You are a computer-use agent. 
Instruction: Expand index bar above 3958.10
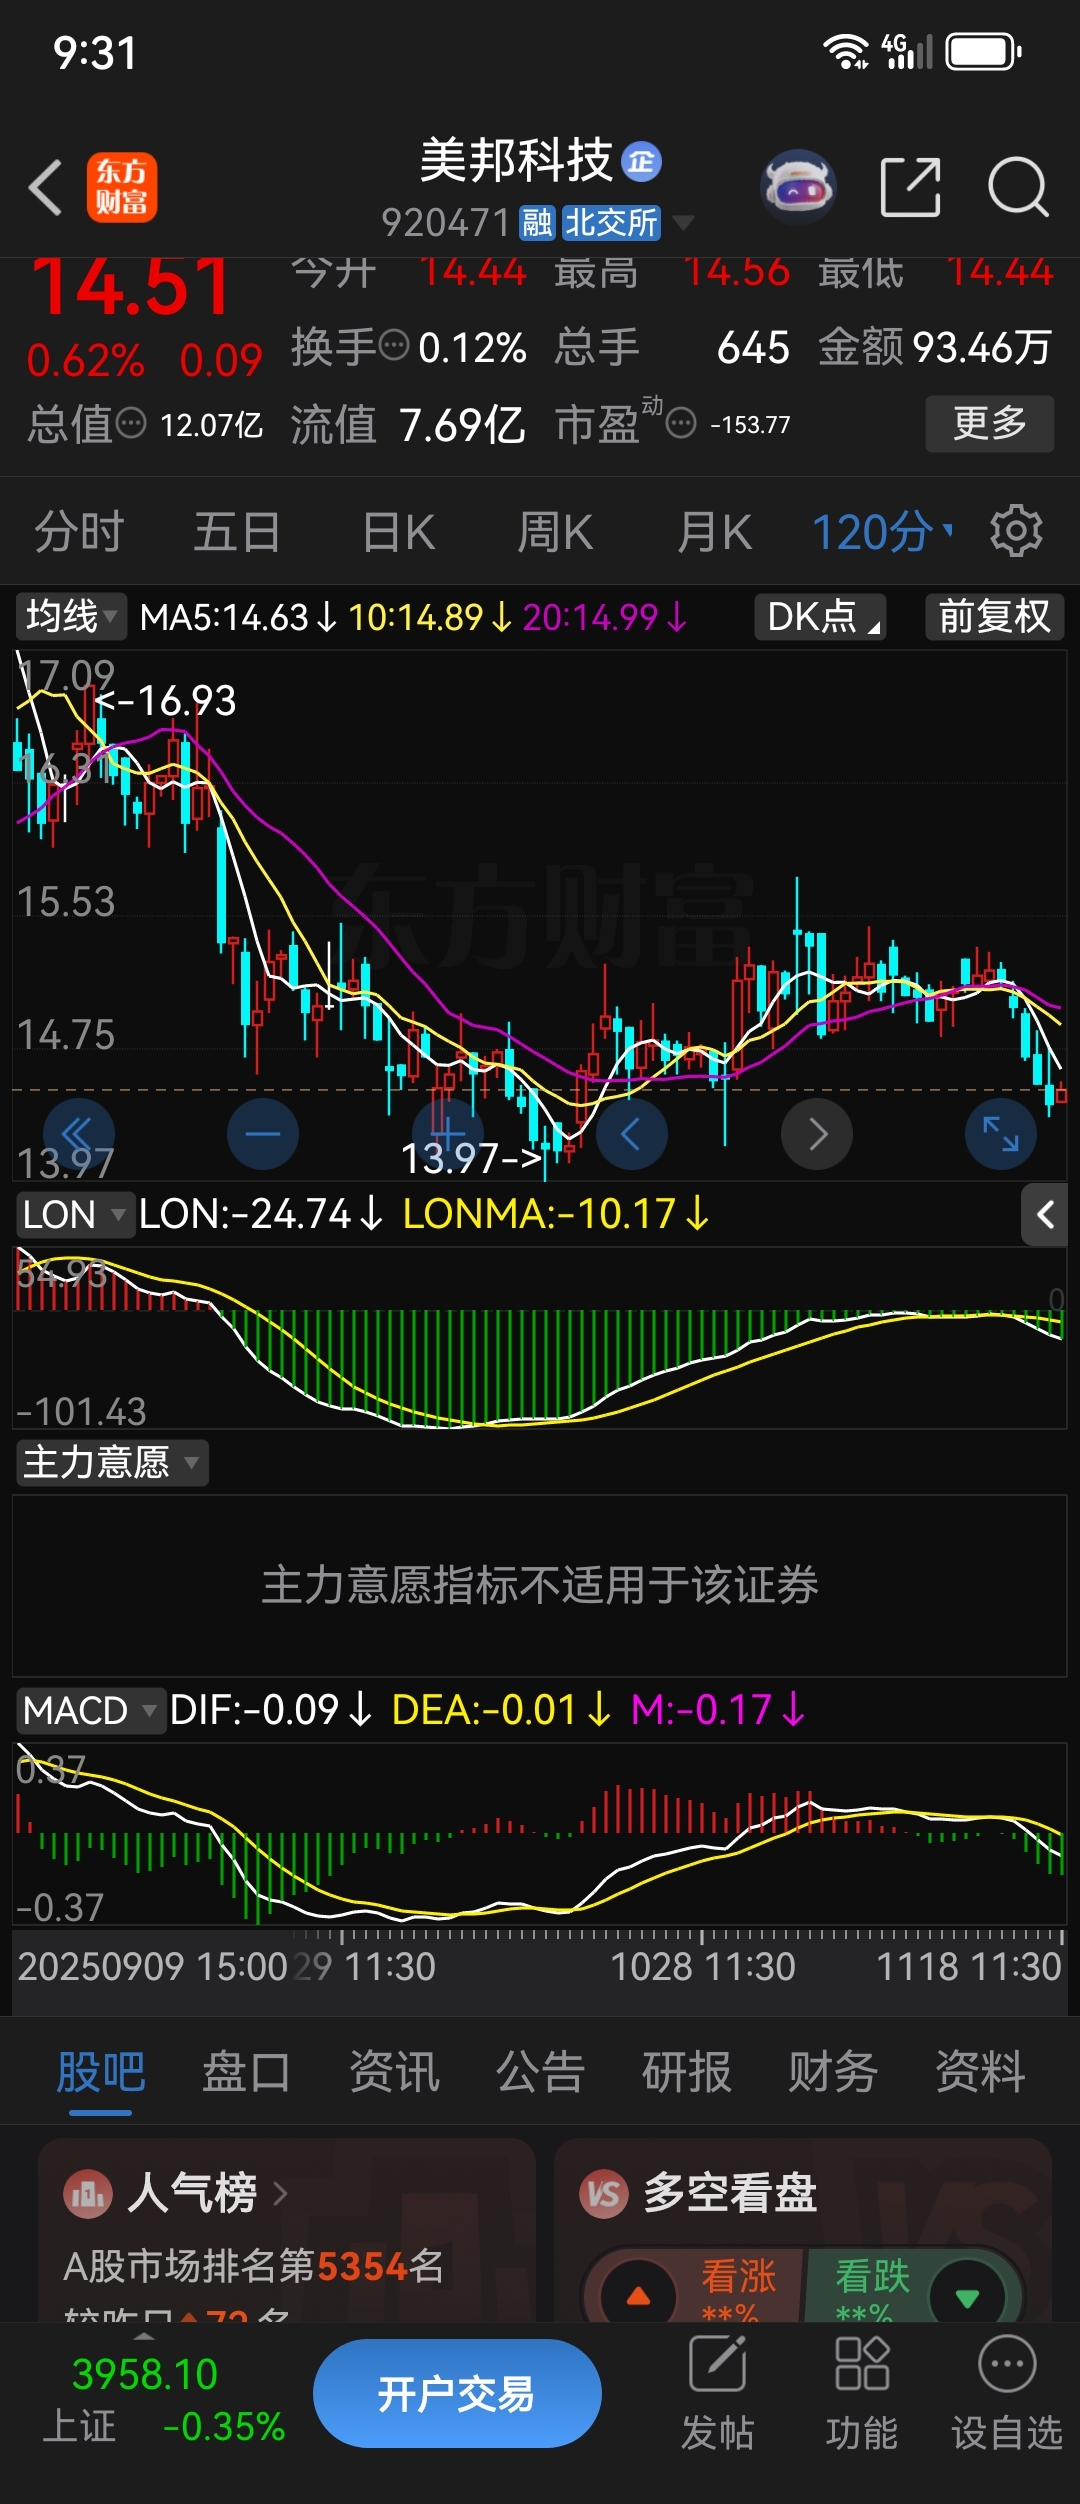(144, 2337)
